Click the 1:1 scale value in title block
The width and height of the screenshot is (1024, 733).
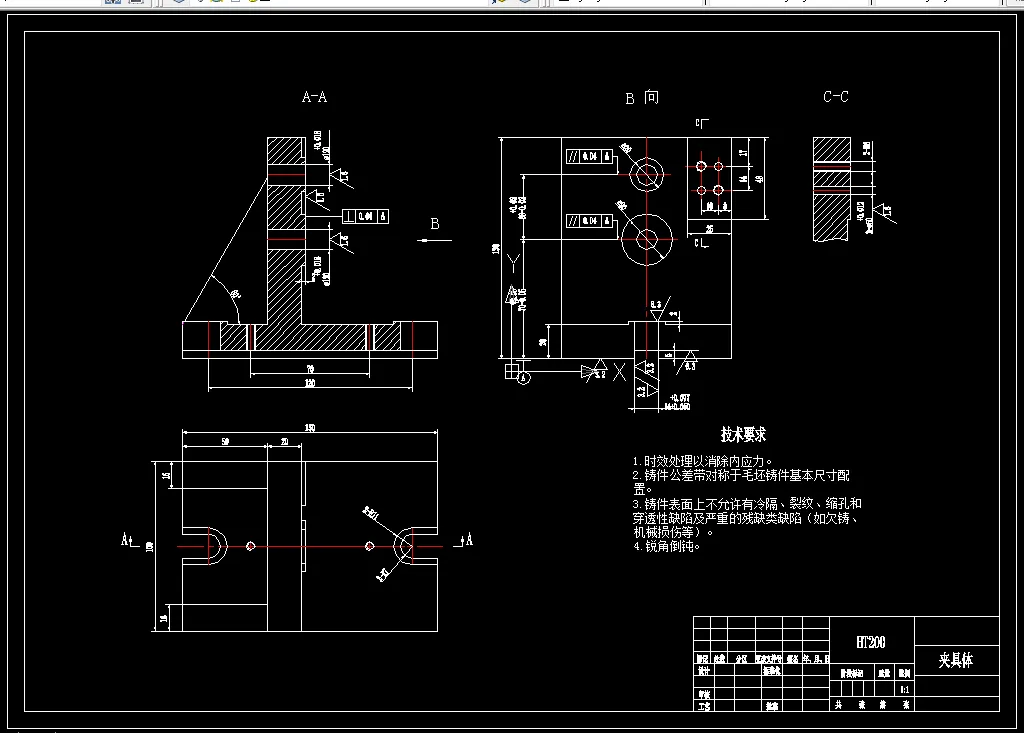[904, 689]
